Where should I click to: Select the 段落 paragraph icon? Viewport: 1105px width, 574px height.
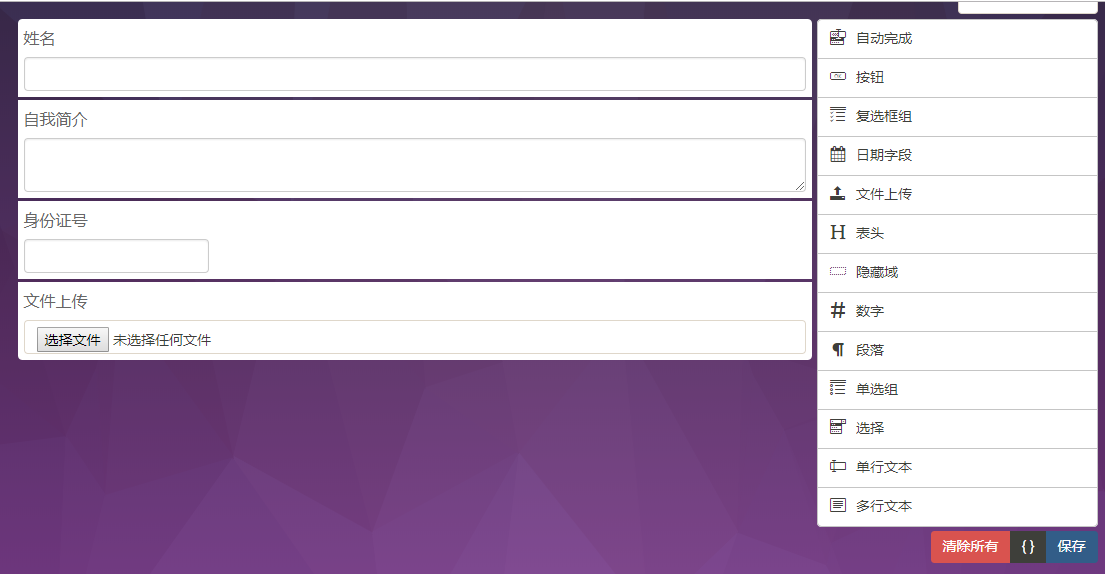tap(837, 350)
